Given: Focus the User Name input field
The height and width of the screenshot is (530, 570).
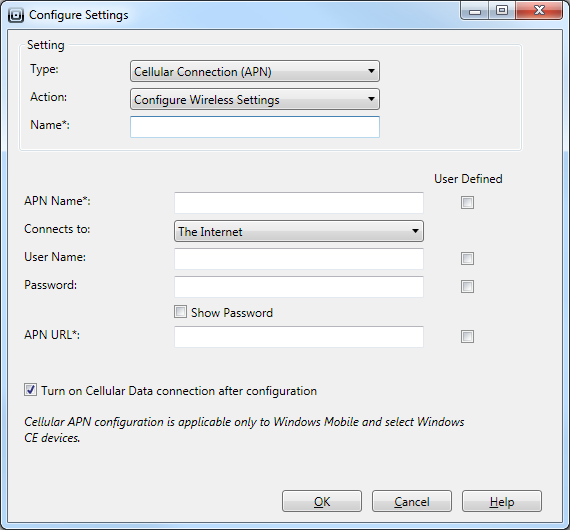Looking at the screenshot, I should coord(299,259).
